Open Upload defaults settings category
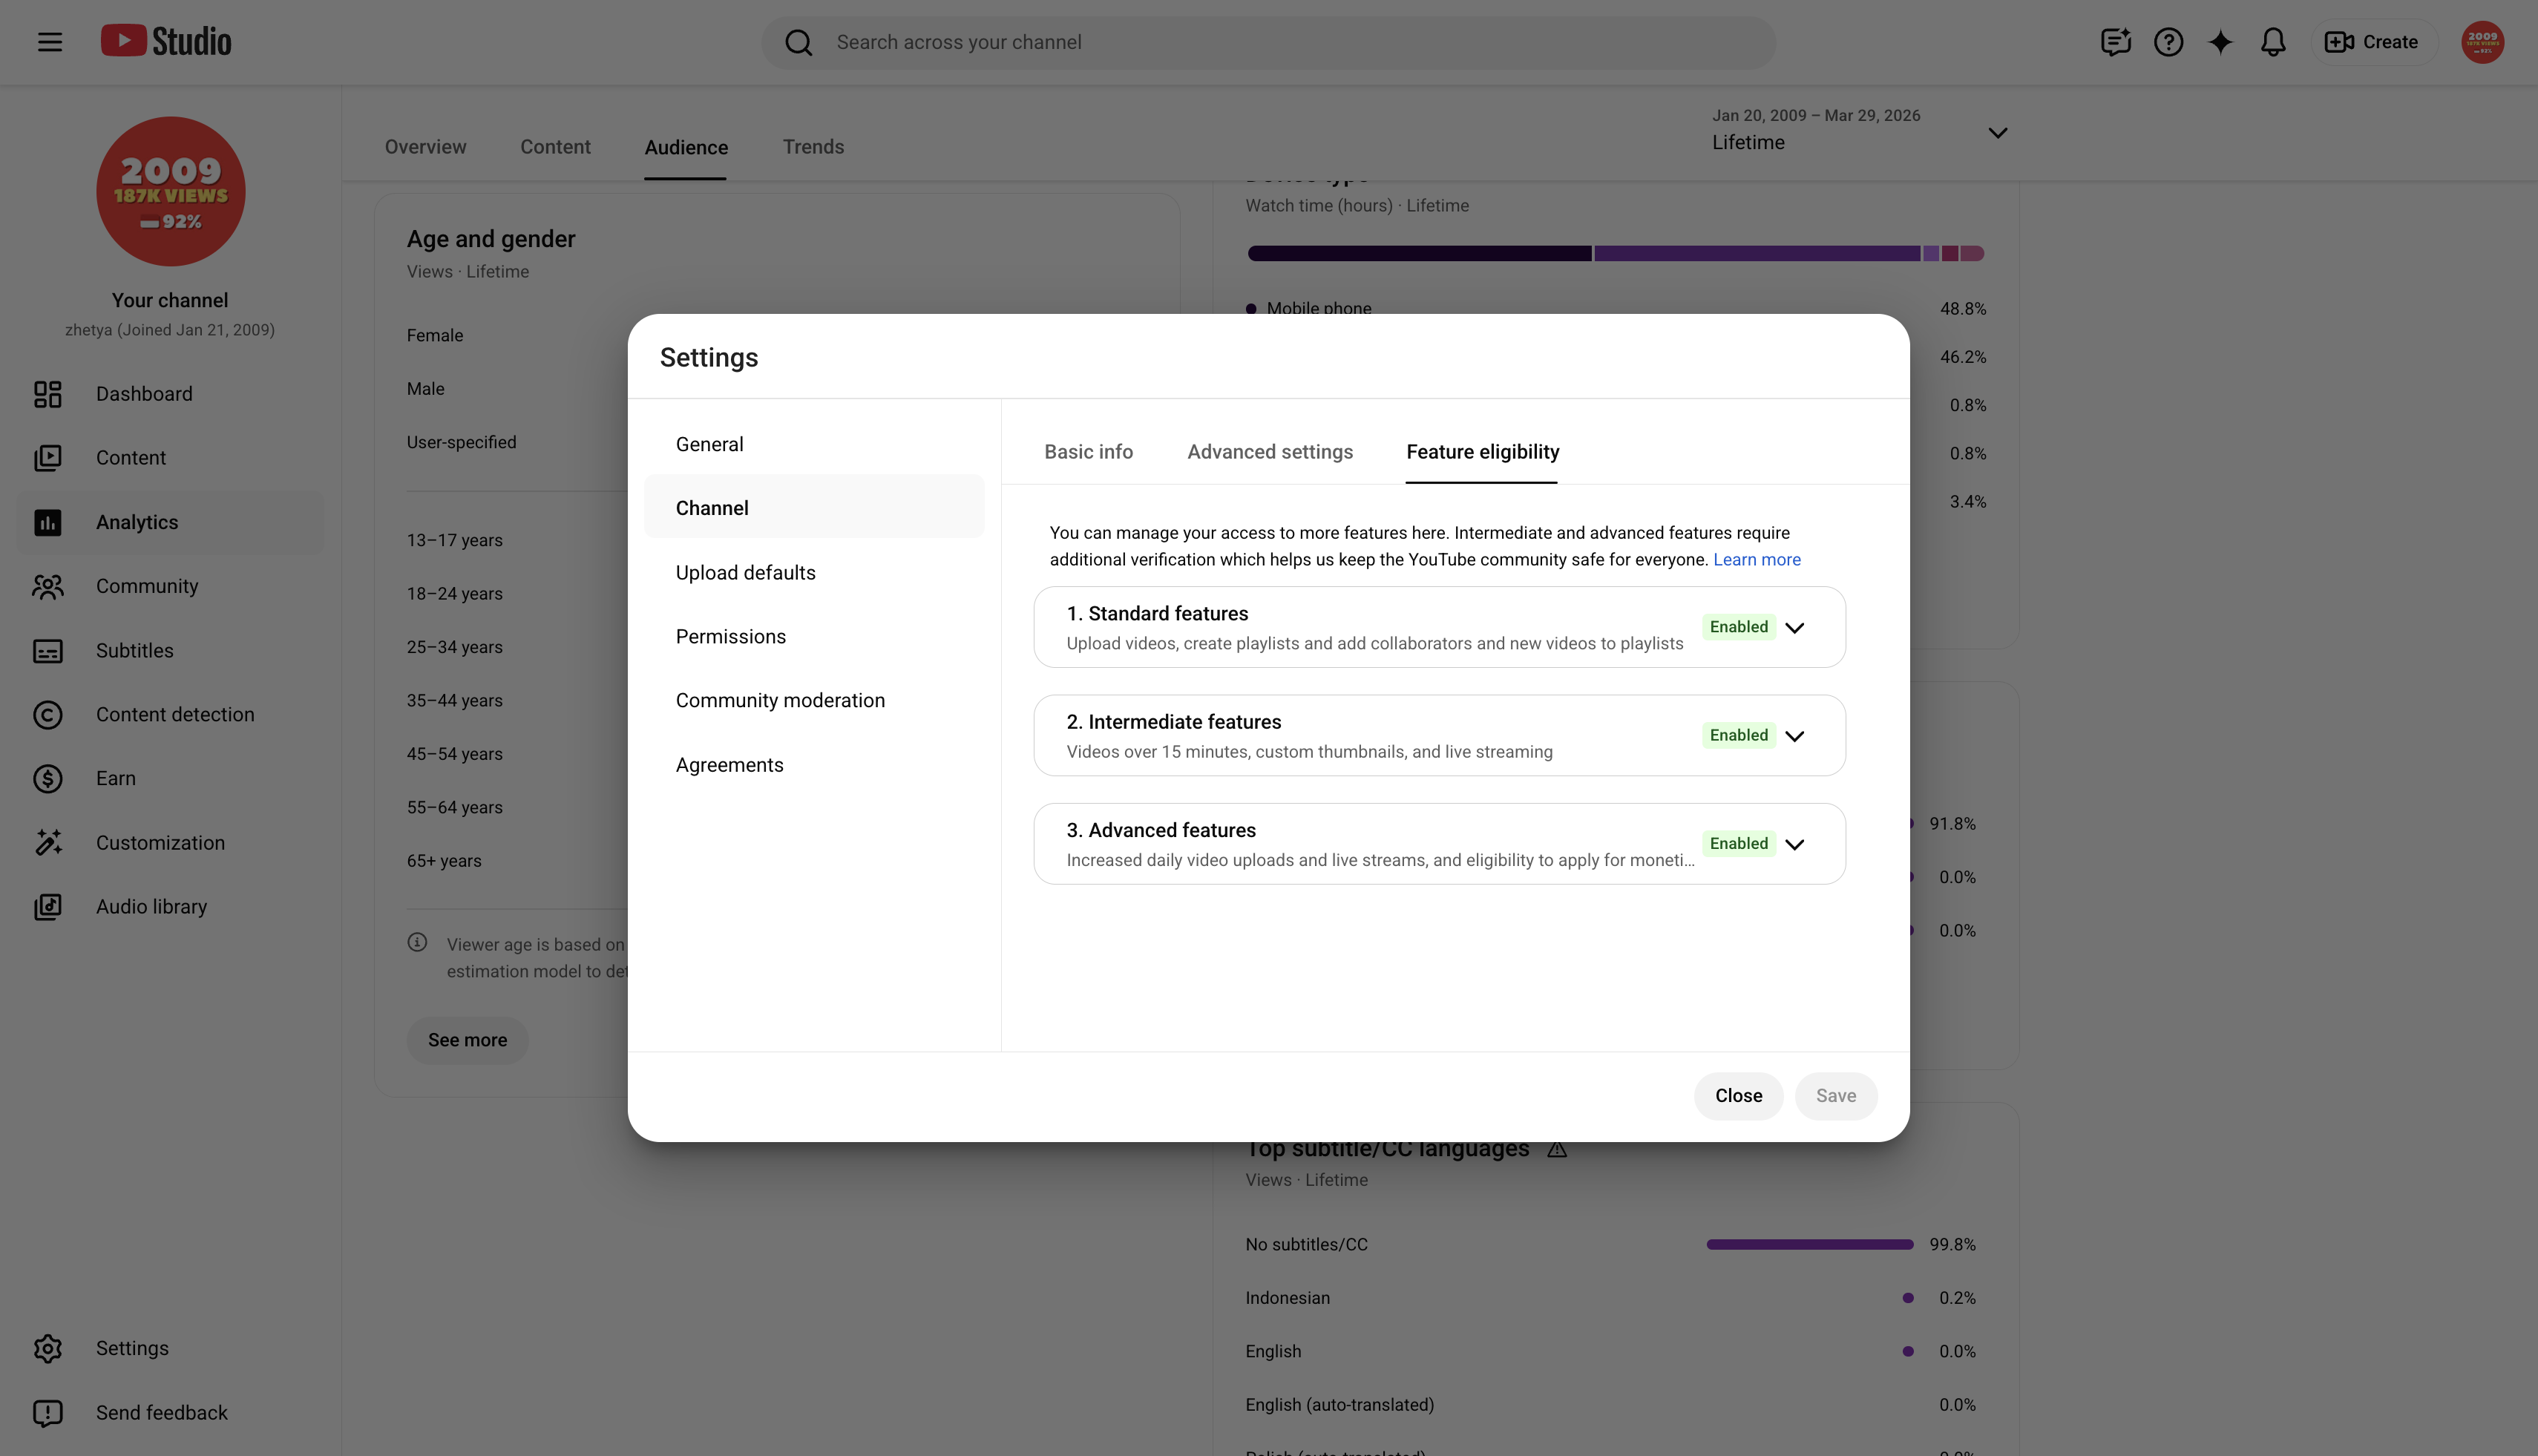The image size is (2538, 1456). click(x=814, y=573)
